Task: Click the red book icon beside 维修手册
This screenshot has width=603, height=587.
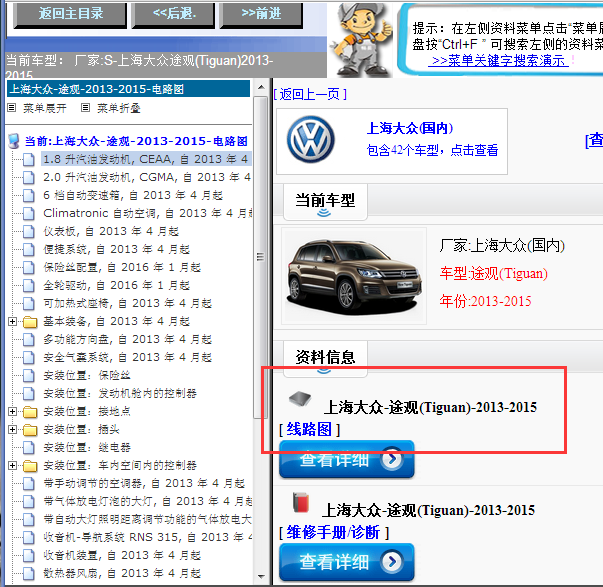Action: (301, 502)
